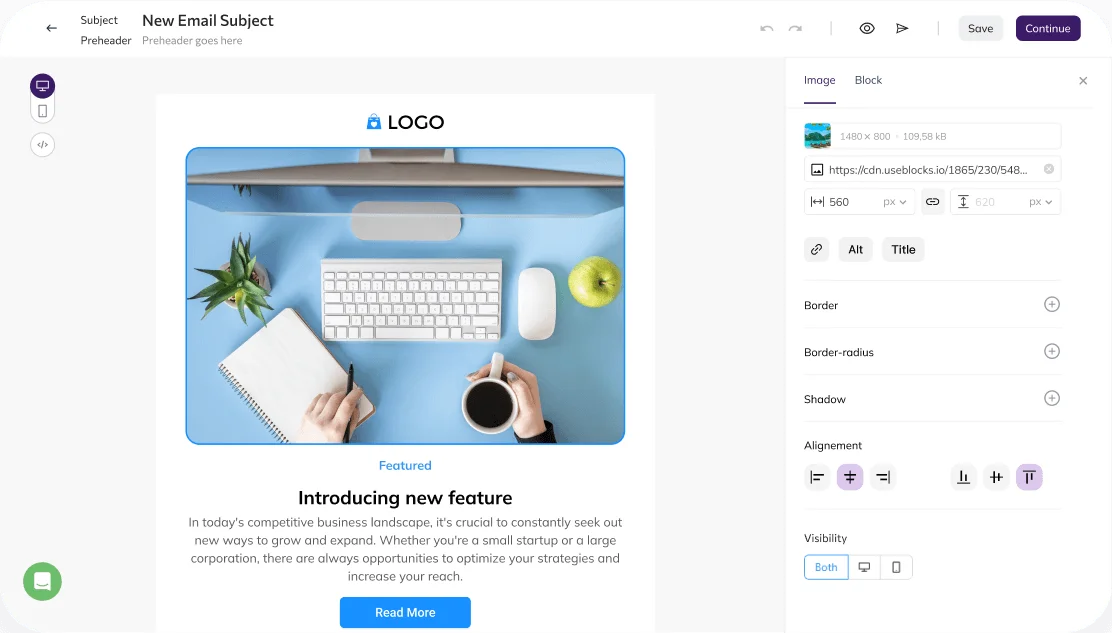1112x633 pixels.
Task: Click the undo arrow icon
Action: coord(767,28)
